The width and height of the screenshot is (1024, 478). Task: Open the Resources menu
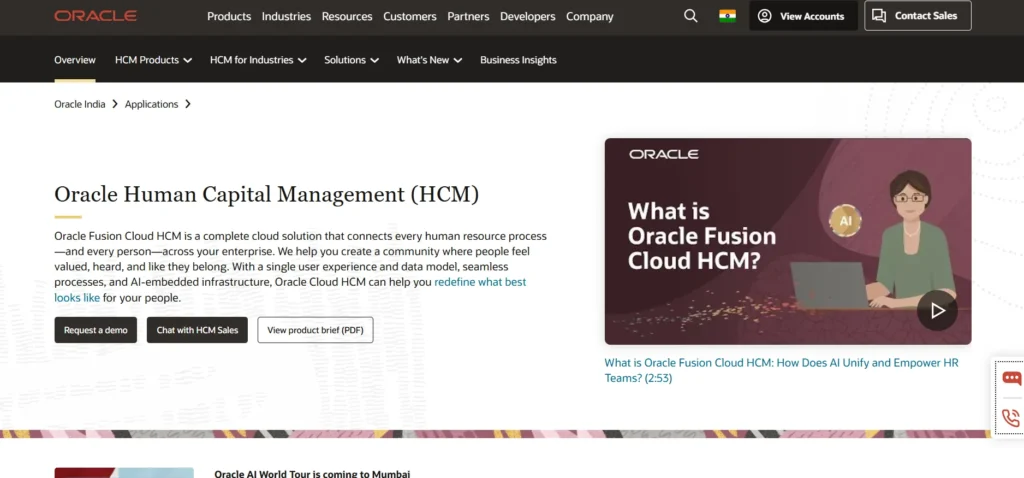(x=347, y=16)
